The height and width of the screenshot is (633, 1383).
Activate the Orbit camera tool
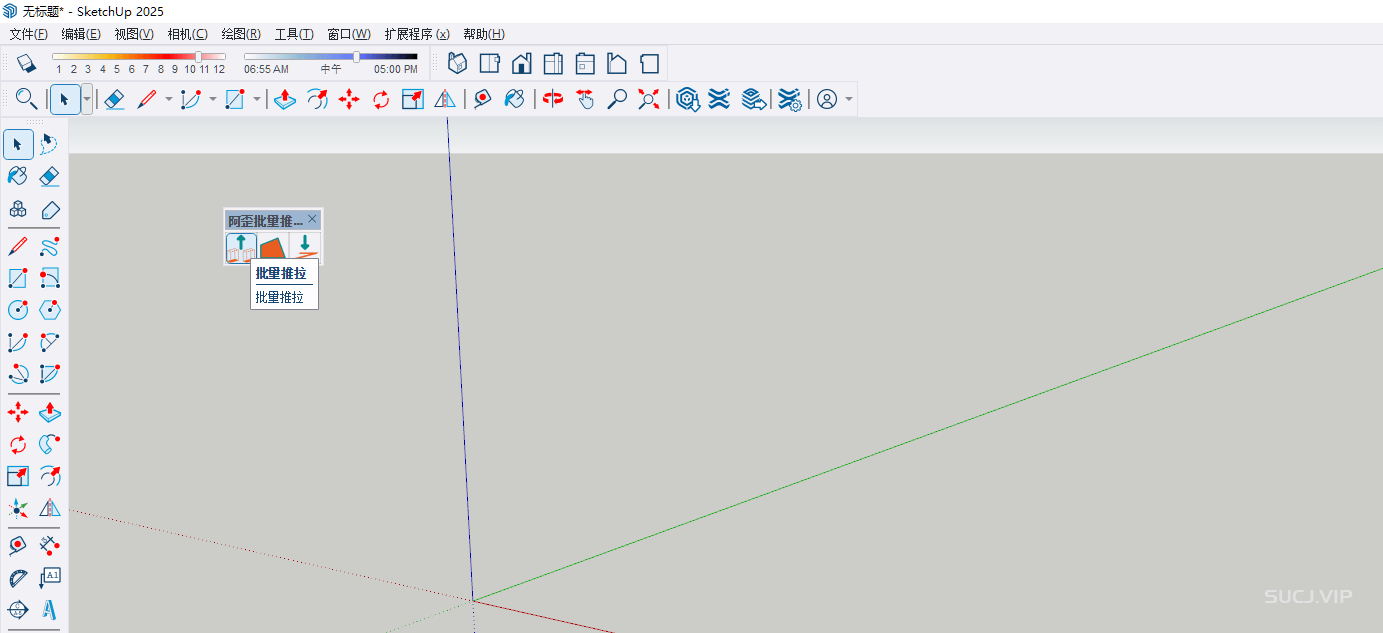coord(553,99)
